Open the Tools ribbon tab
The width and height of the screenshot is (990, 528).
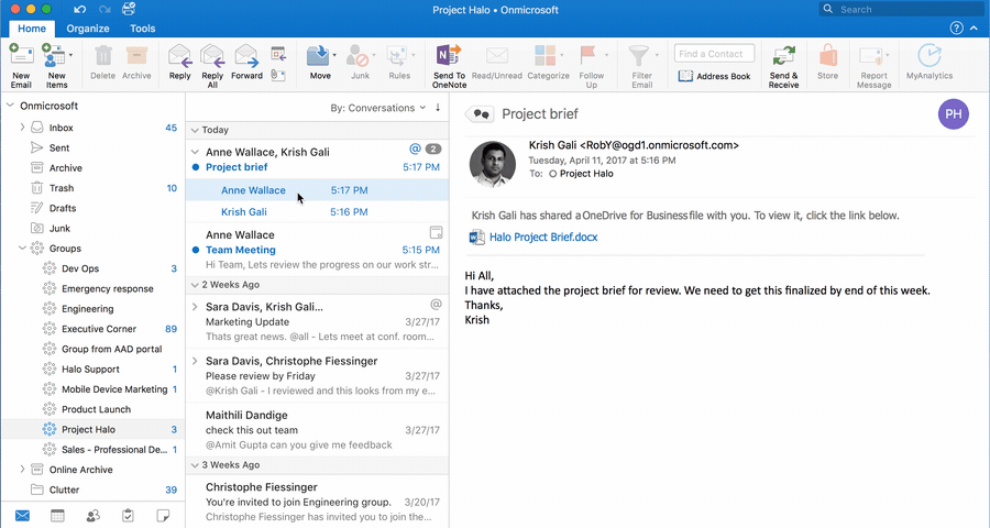click(143, 28)
